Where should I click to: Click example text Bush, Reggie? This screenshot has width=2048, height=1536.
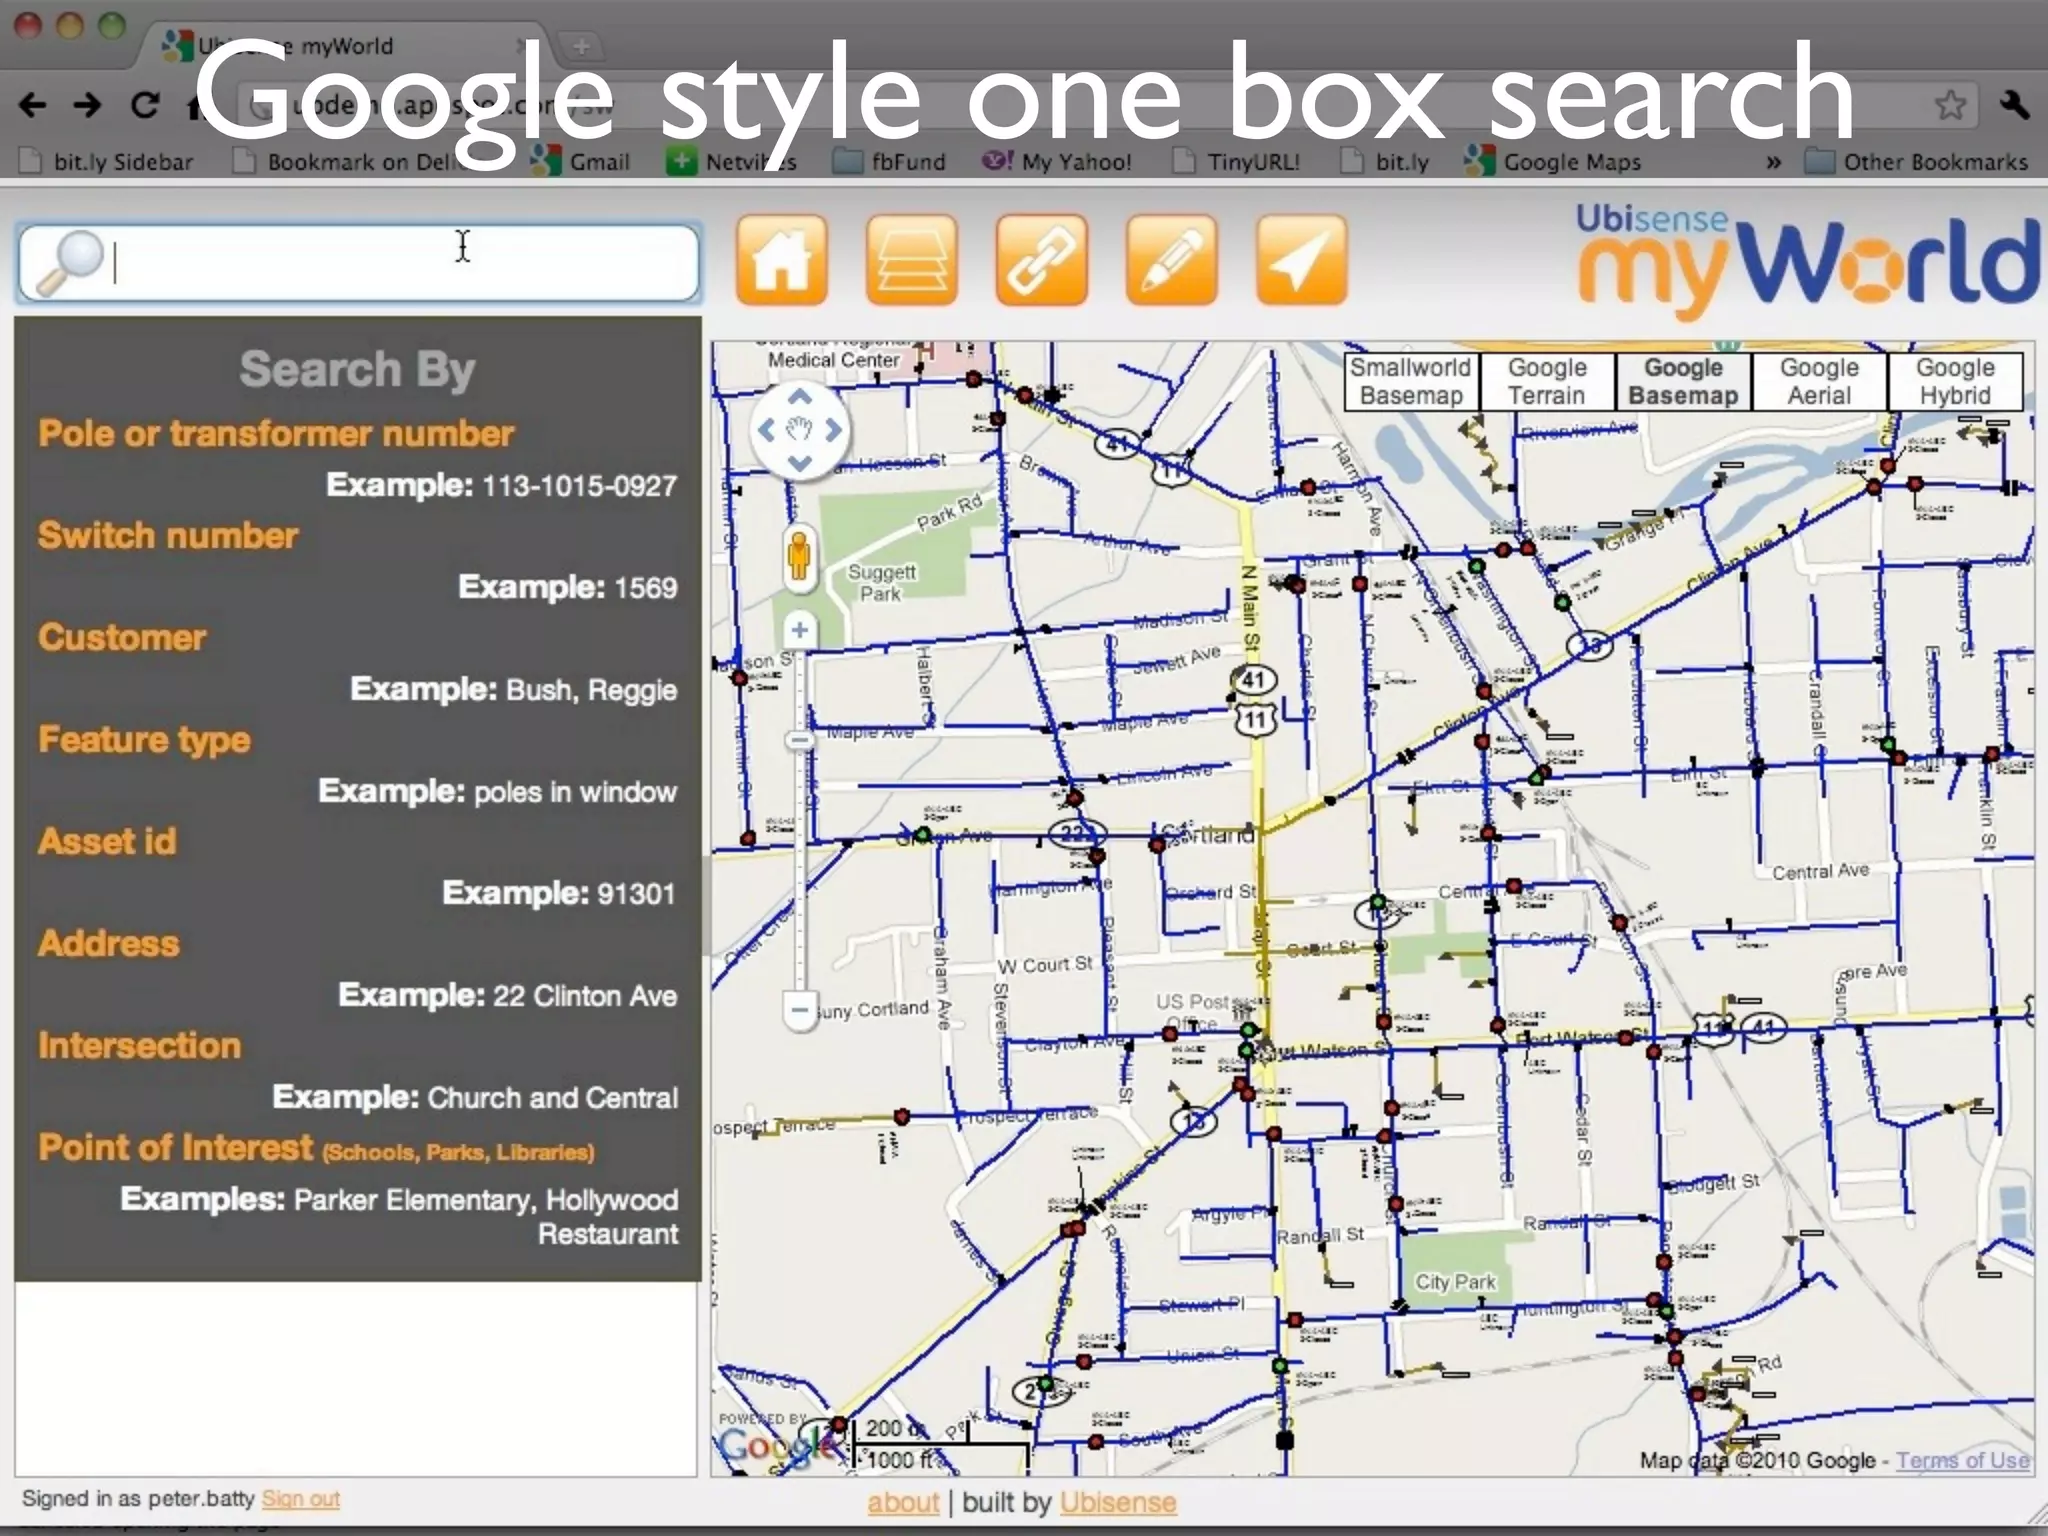[592, 690]
